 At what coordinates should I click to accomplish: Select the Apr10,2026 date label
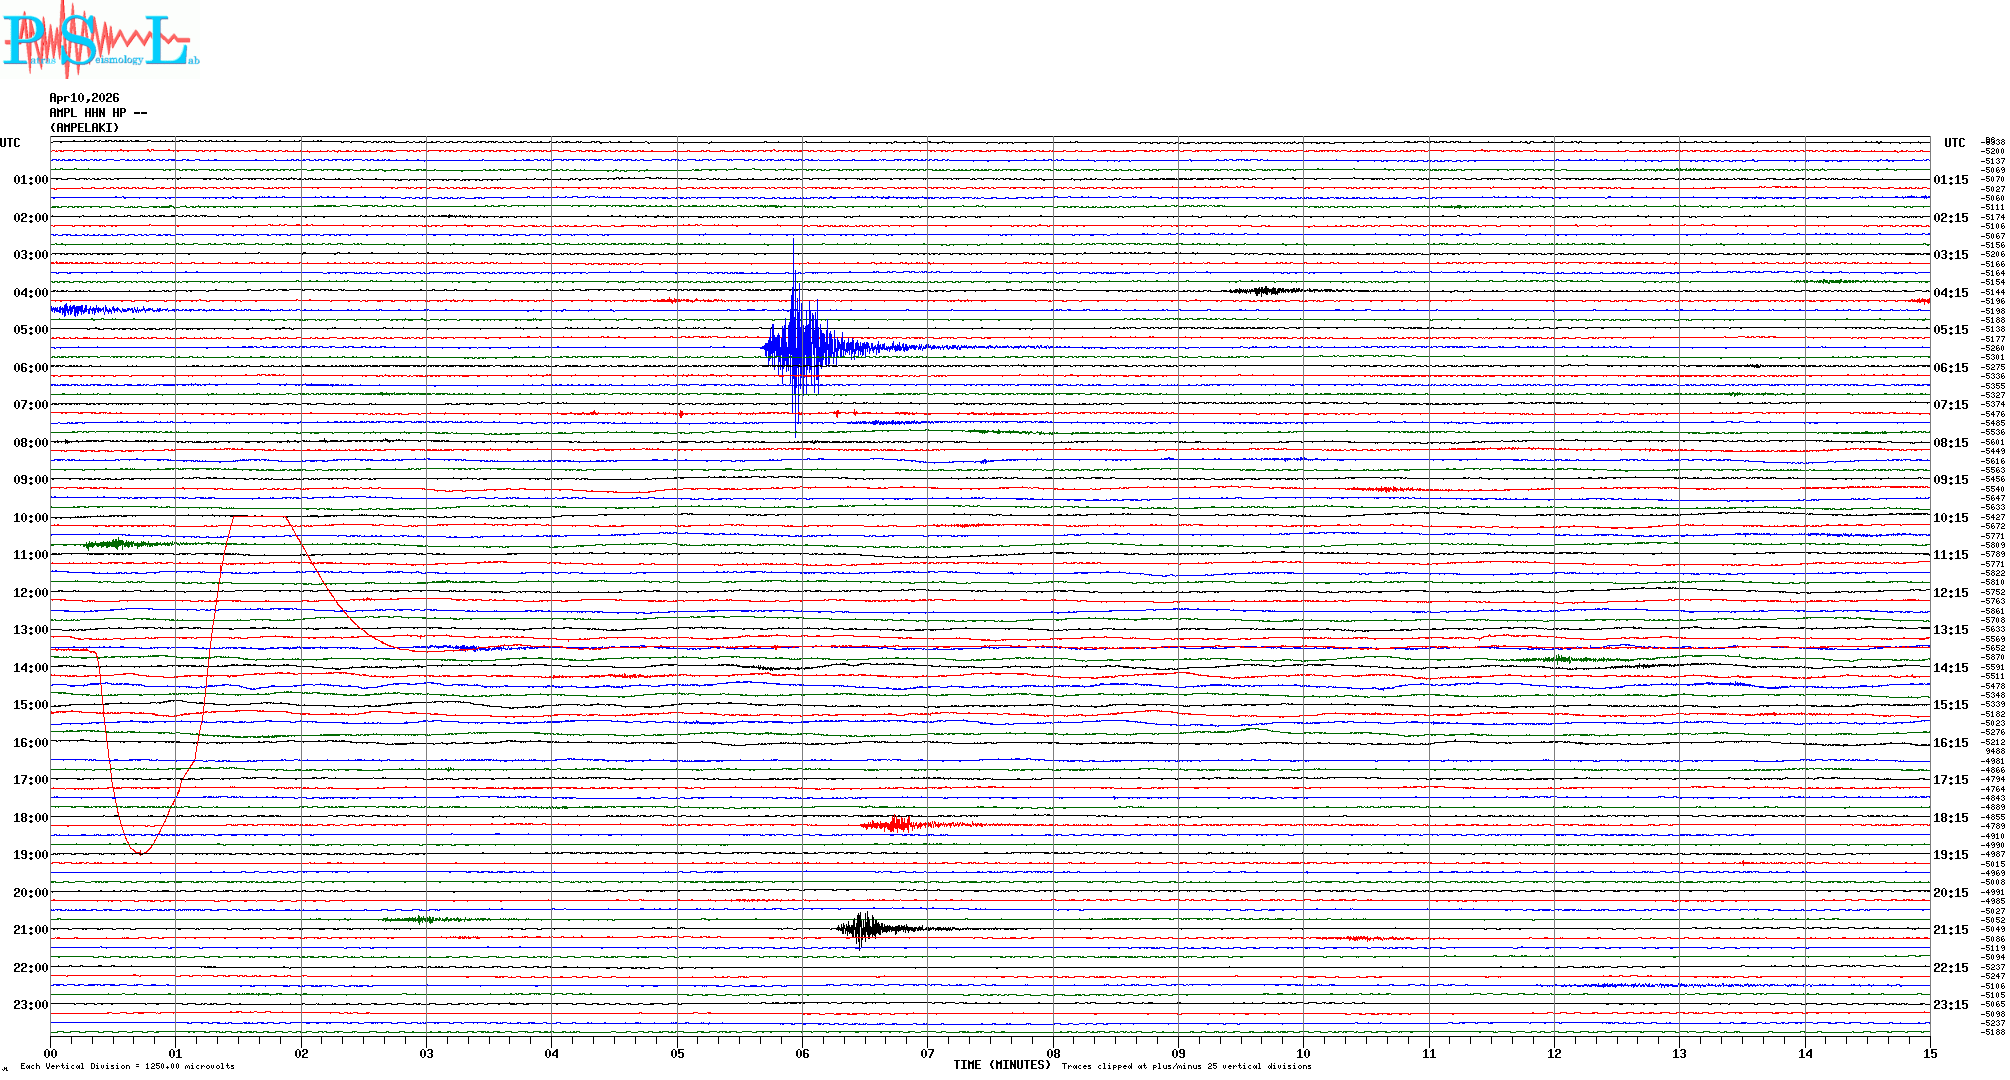tap(84, 98)
